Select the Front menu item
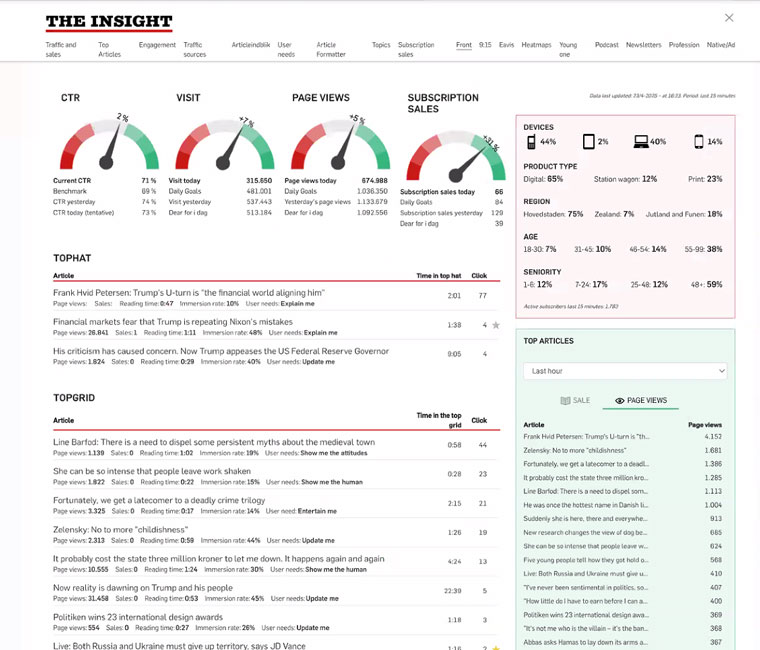This screenshot has height=650, width=760. [x=464, y=45]
